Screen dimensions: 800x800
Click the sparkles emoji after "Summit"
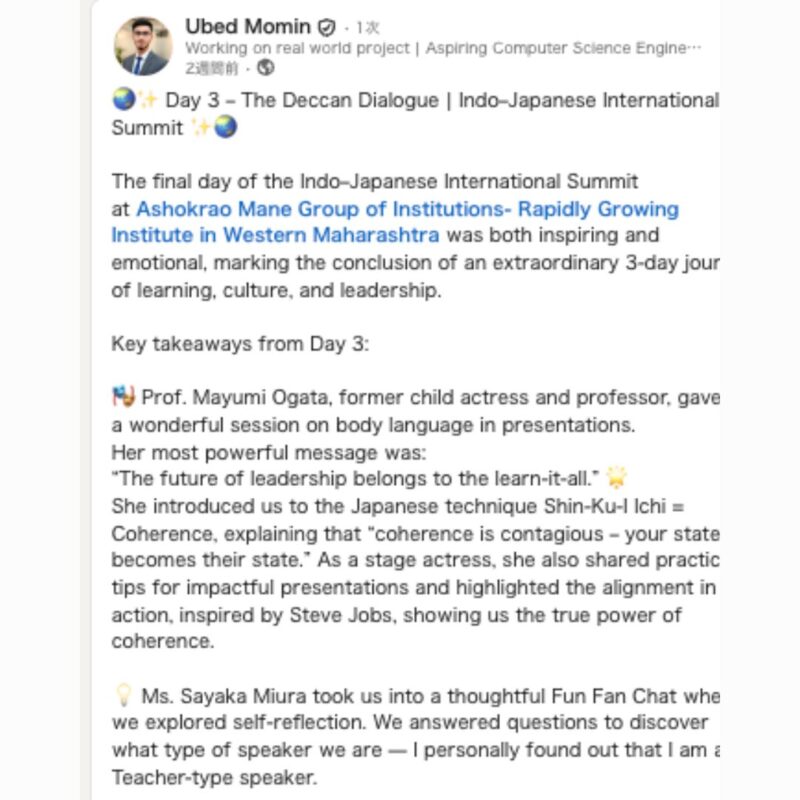coord(201,128)
